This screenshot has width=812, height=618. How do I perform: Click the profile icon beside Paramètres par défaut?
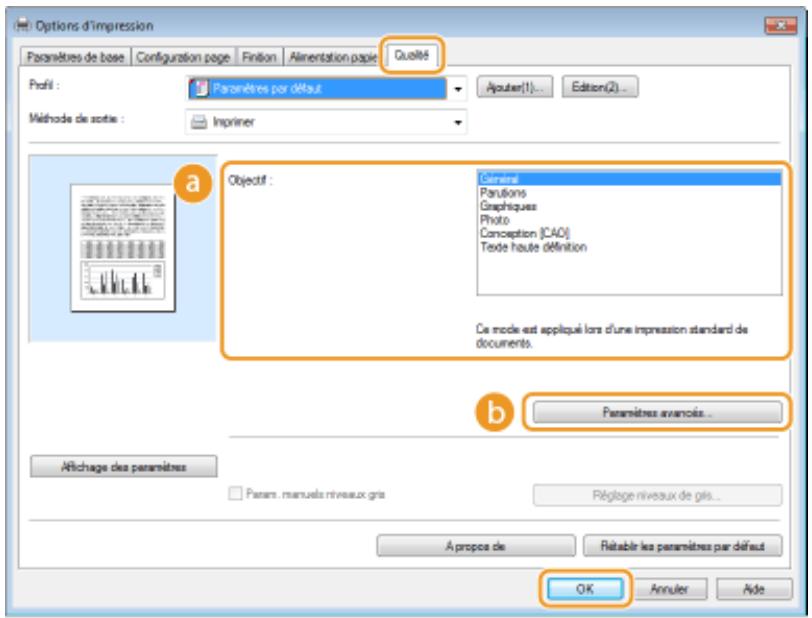[x=199, y=89]
